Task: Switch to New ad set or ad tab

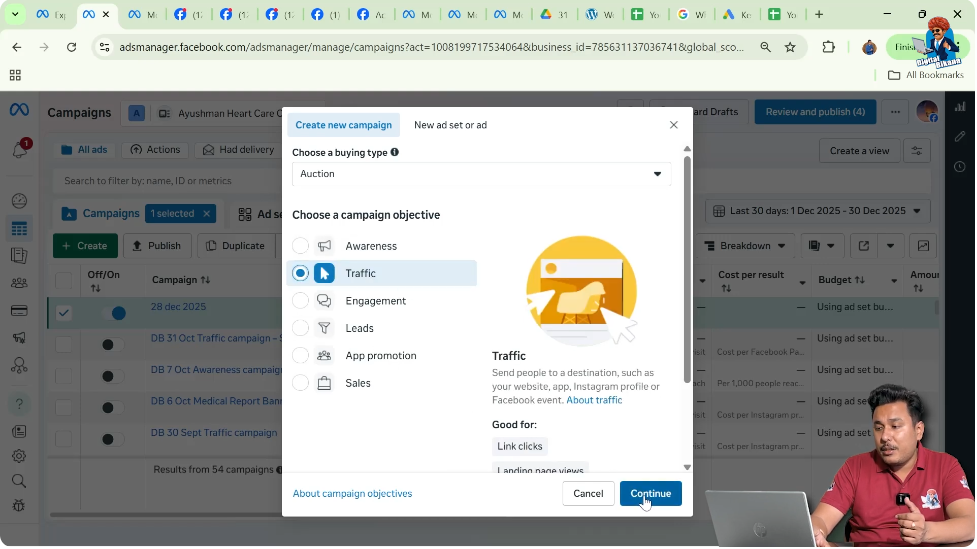Action: tap(450, 125)
